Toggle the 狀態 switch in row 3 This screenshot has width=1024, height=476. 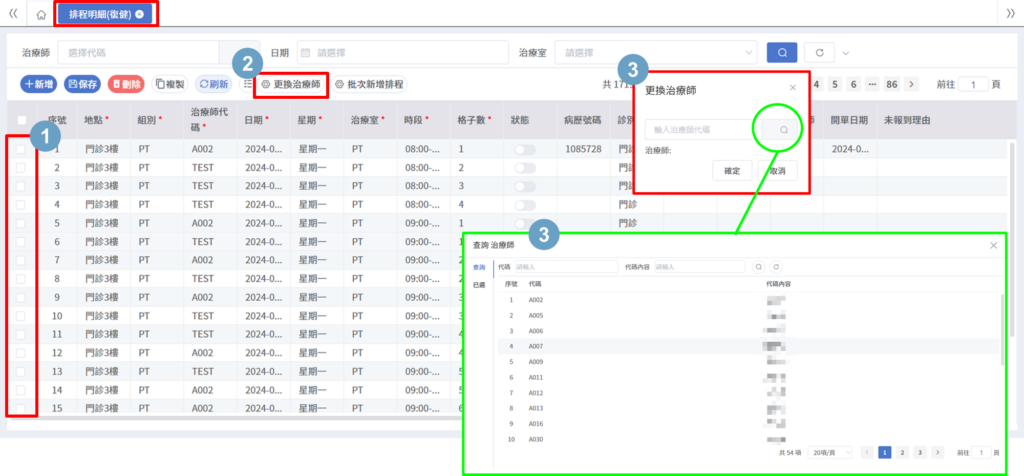coord(525,186)
